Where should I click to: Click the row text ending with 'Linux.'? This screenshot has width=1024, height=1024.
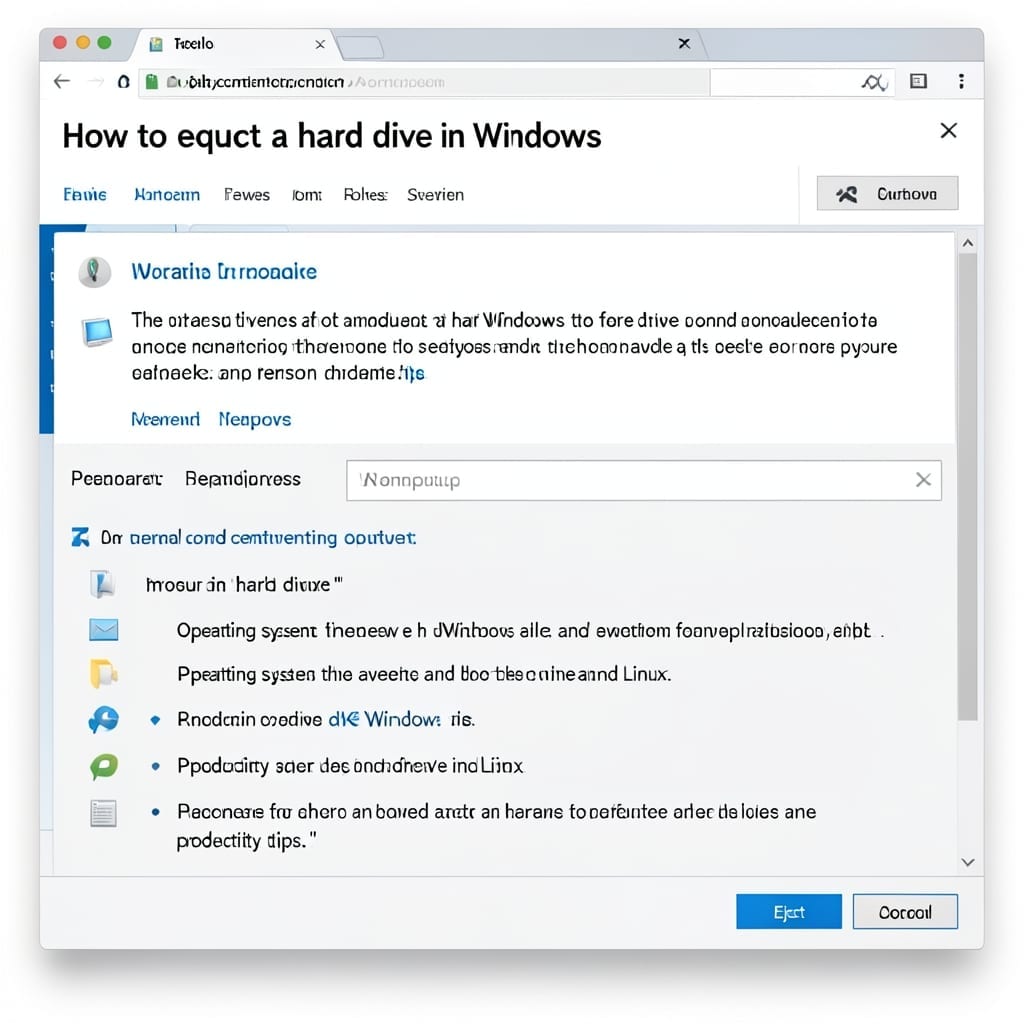pyautogui.click(x=424, y=674)
